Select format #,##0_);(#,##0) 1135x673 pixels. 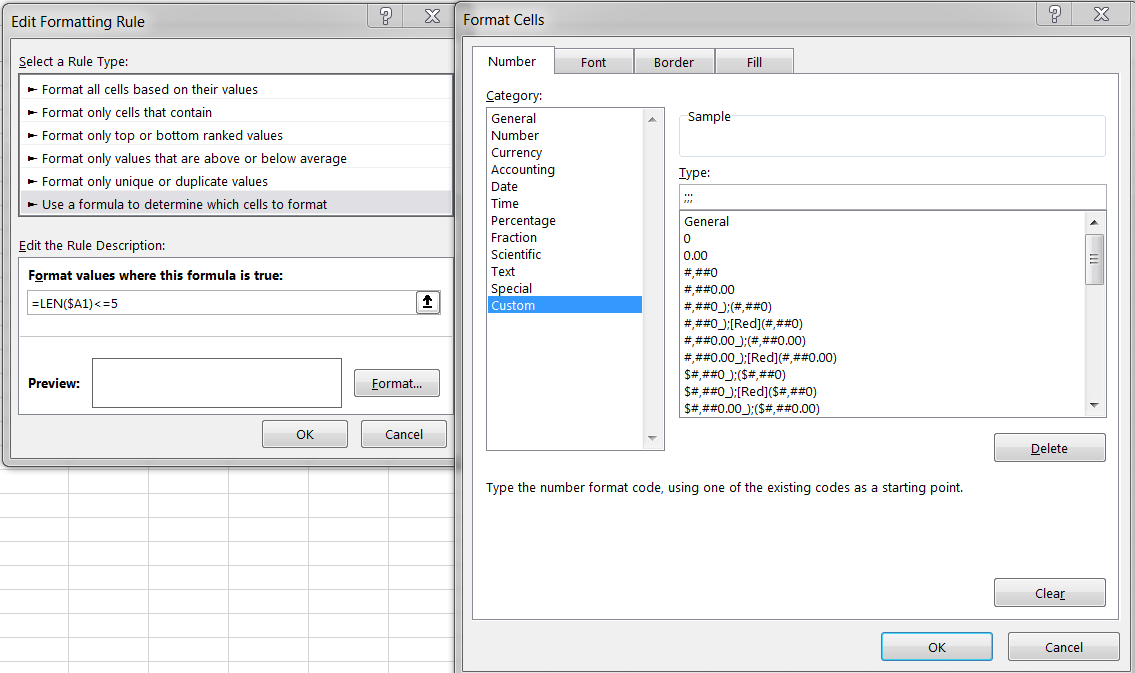(883, 307)
